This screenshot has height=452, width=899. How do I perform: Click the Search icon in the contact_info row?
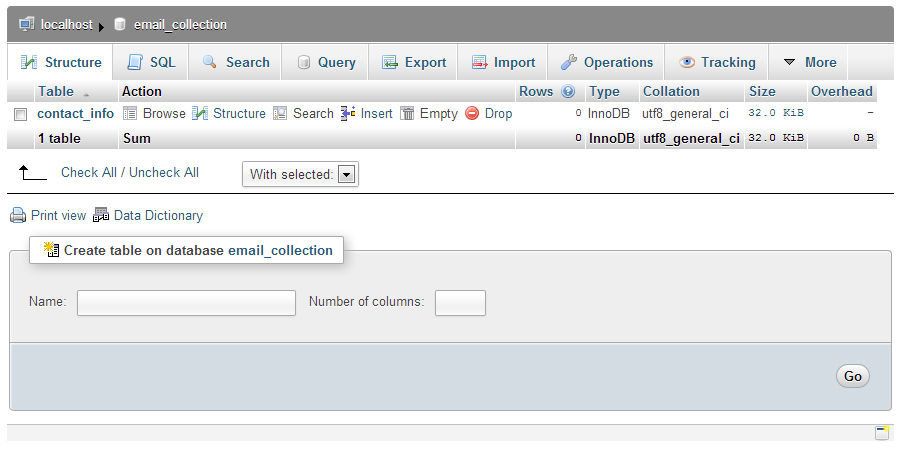pyautogui.click(x=281, y=114)
